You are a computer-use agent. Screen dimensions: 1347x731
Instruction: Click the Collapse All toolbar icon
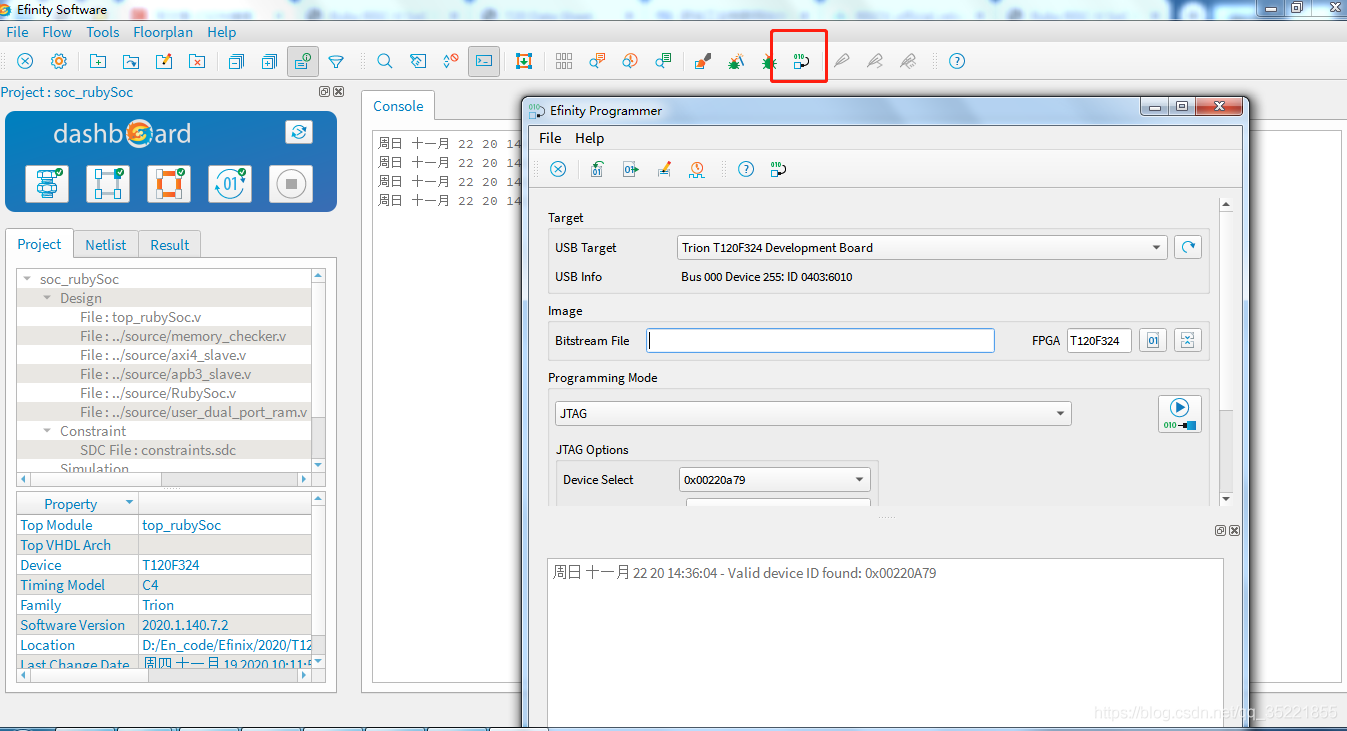click(236, 61)
